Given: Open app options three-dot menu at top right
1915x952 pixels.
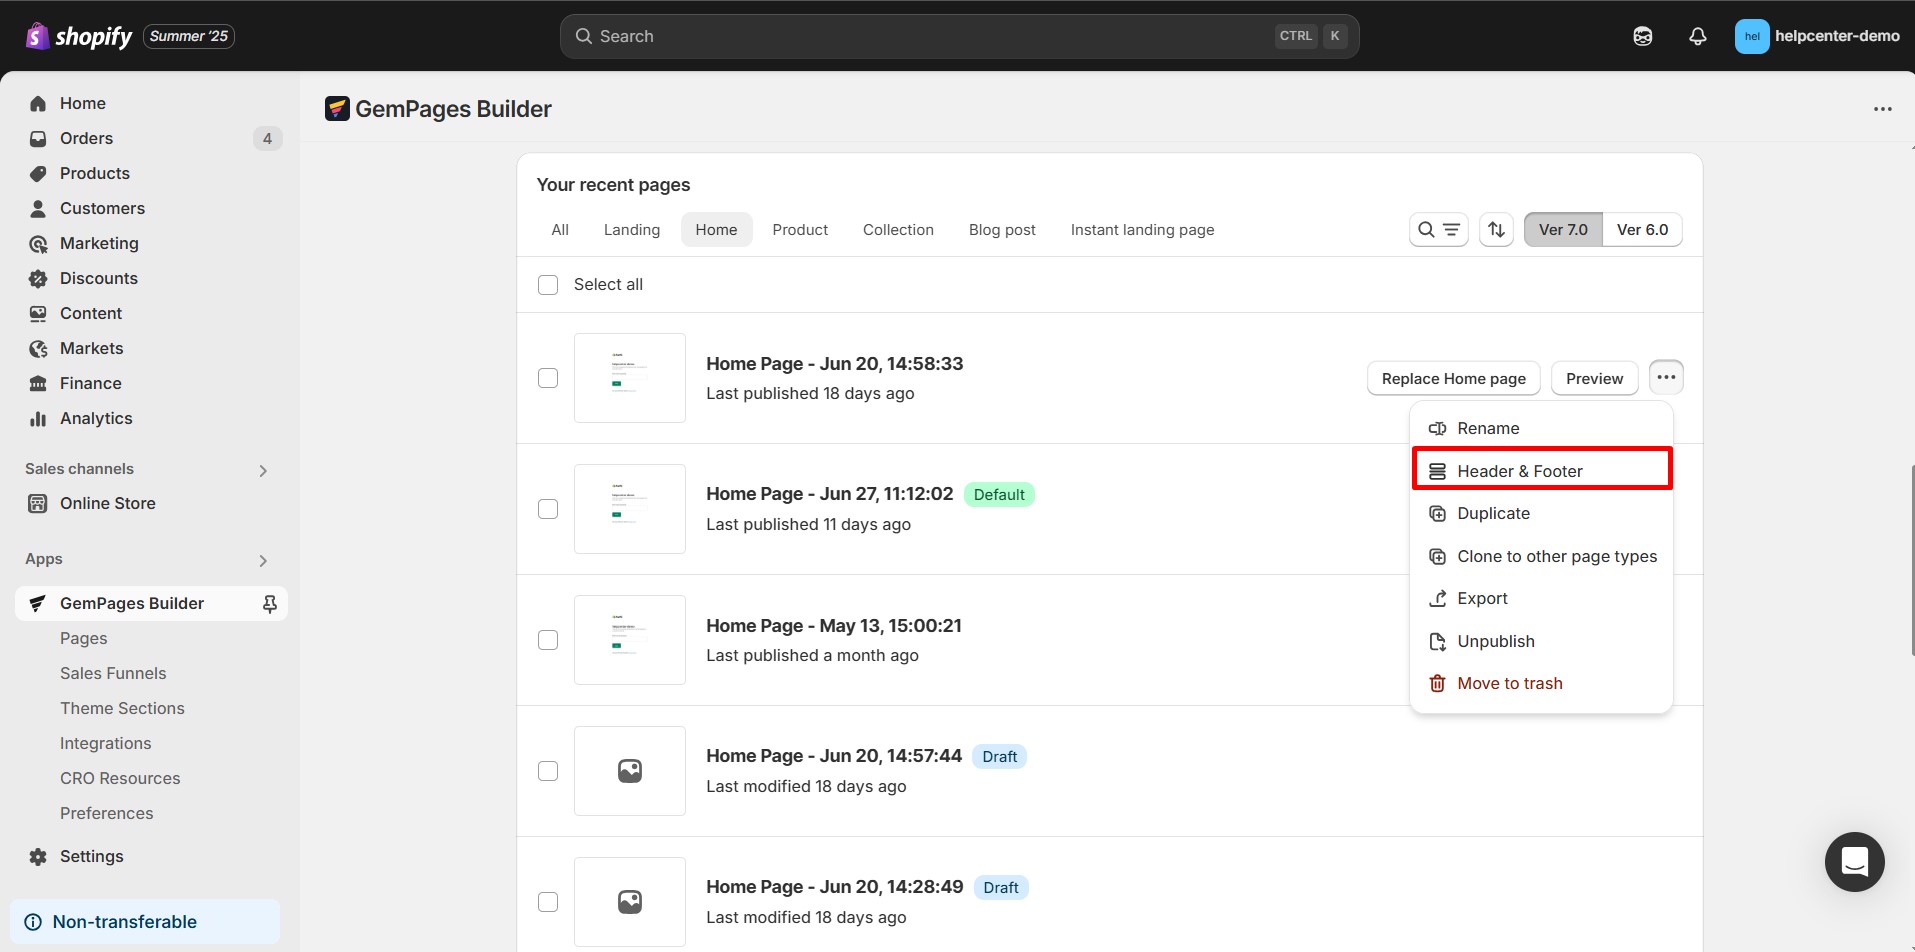Looking at the screenshot, I should click(1882, 109).
